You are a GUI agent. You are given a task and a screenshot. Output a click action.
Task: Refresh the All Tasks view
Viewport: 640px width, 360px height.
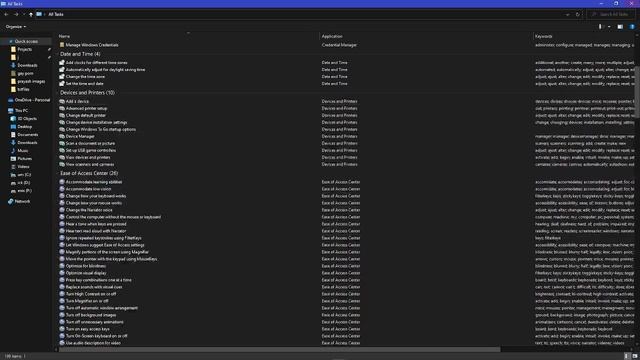click(578, 14)
